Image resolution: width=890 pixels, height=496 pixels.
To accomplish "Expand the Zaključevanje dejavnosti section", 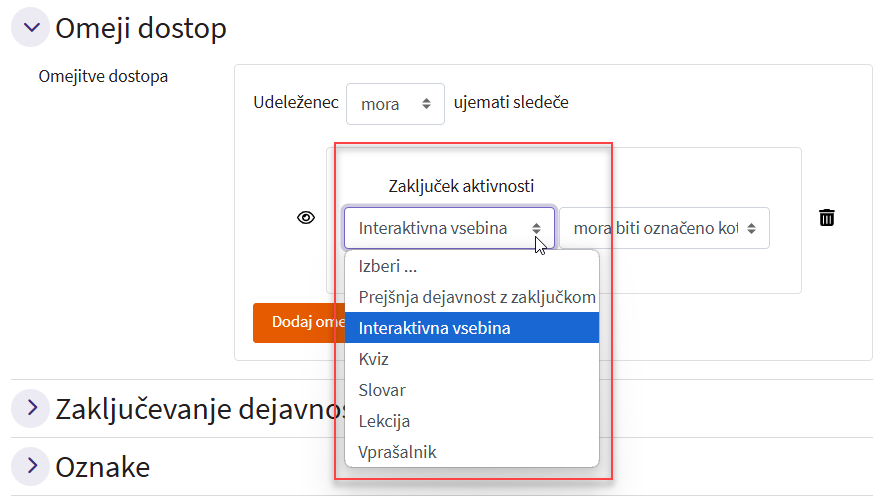I will tap(29, 408).
